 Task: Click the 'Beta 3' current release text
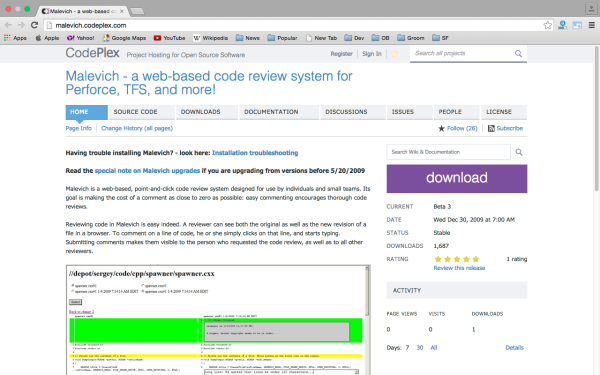442,207
